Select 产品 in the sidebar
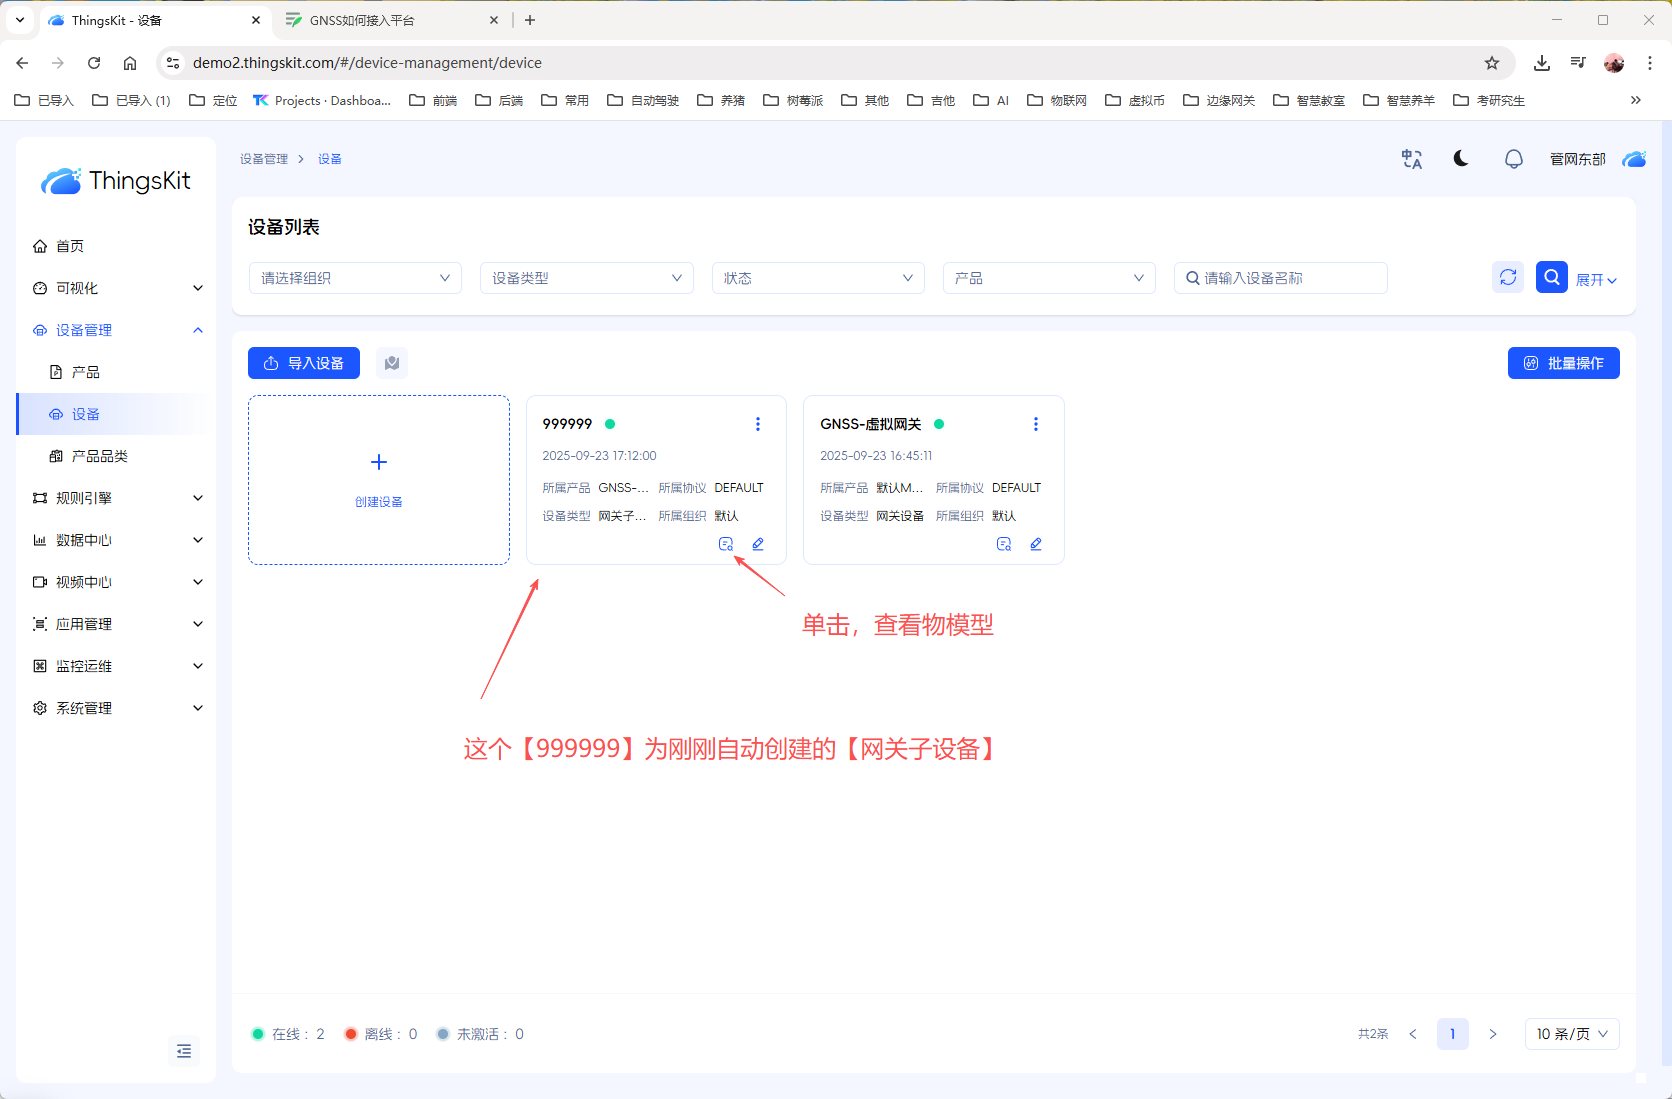This screenshot has width=1672, height=1099. click(x=86, y=372)
